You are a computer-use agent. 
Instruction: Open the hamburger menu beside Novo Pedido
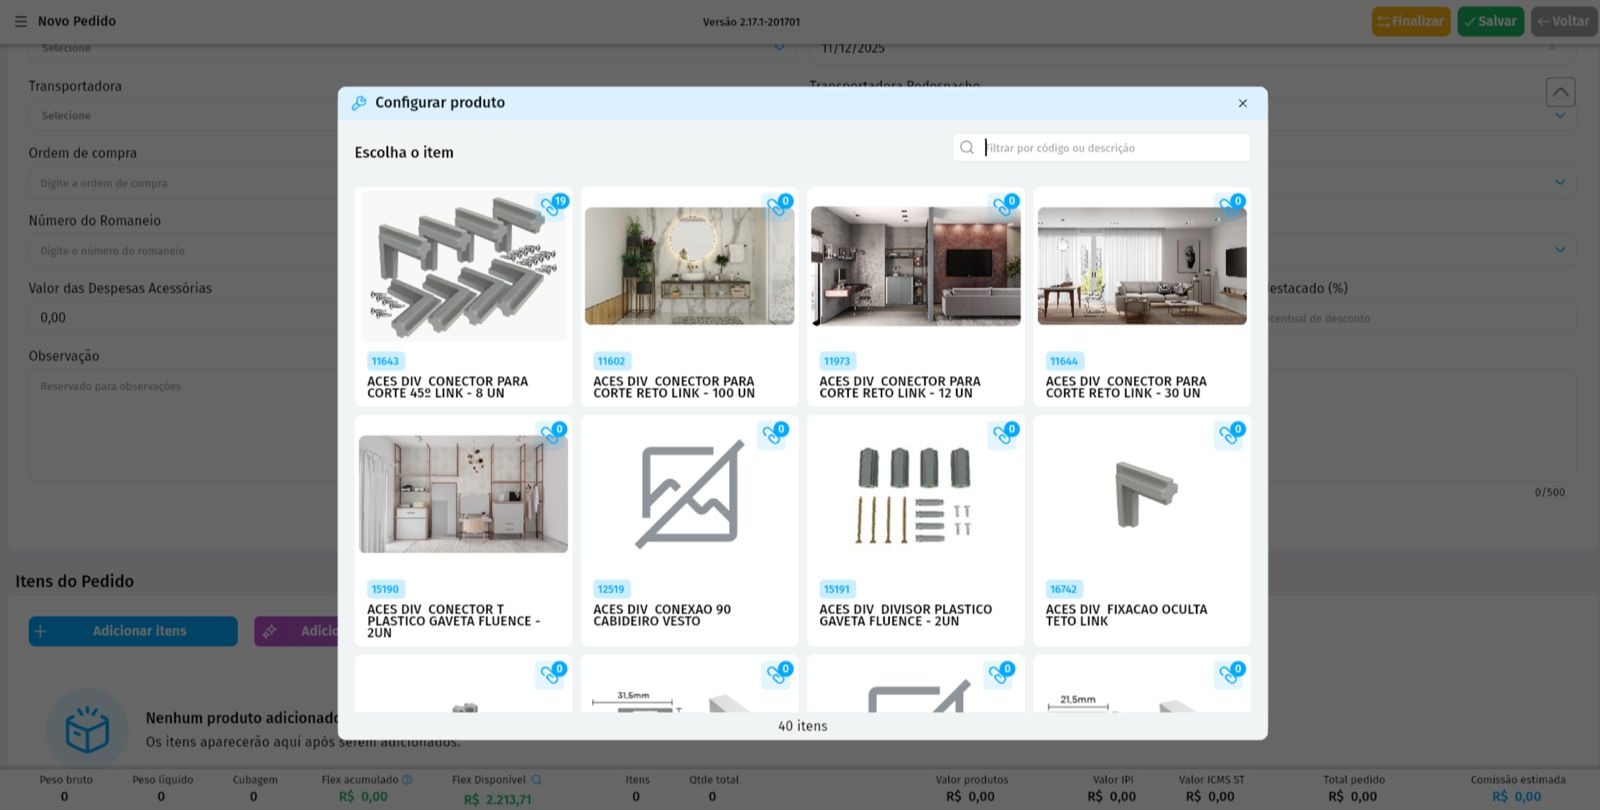click(x=20, y=21)
